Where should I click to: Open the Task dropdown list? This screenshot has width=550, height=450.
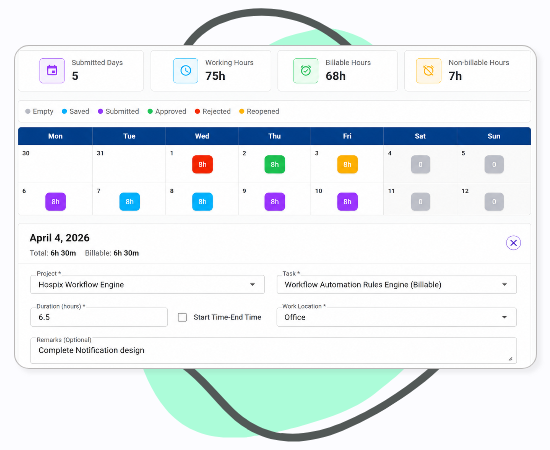pos(397,284)
